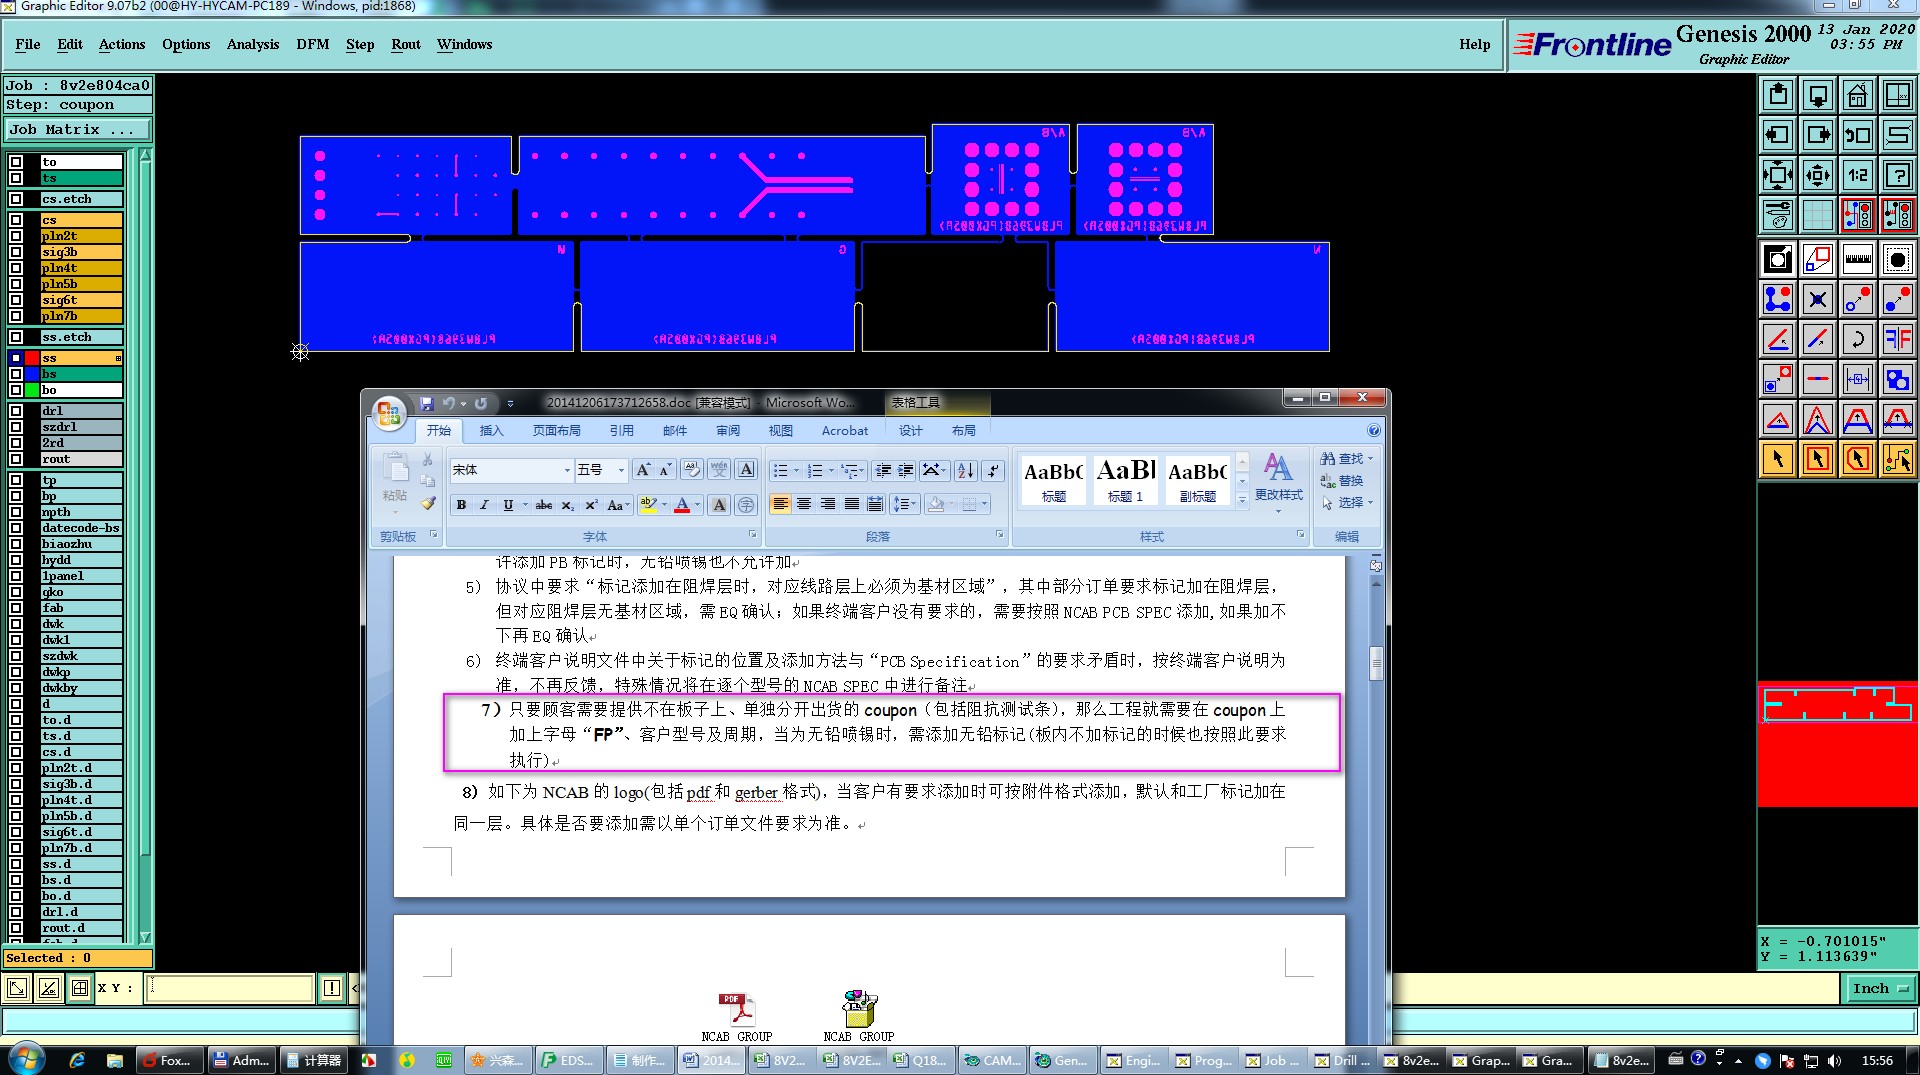Screen dimensions: 1920x1075
Task: Select the ruler measurement tool icon
Action: pyautogui.click(x=1857, y=260)
